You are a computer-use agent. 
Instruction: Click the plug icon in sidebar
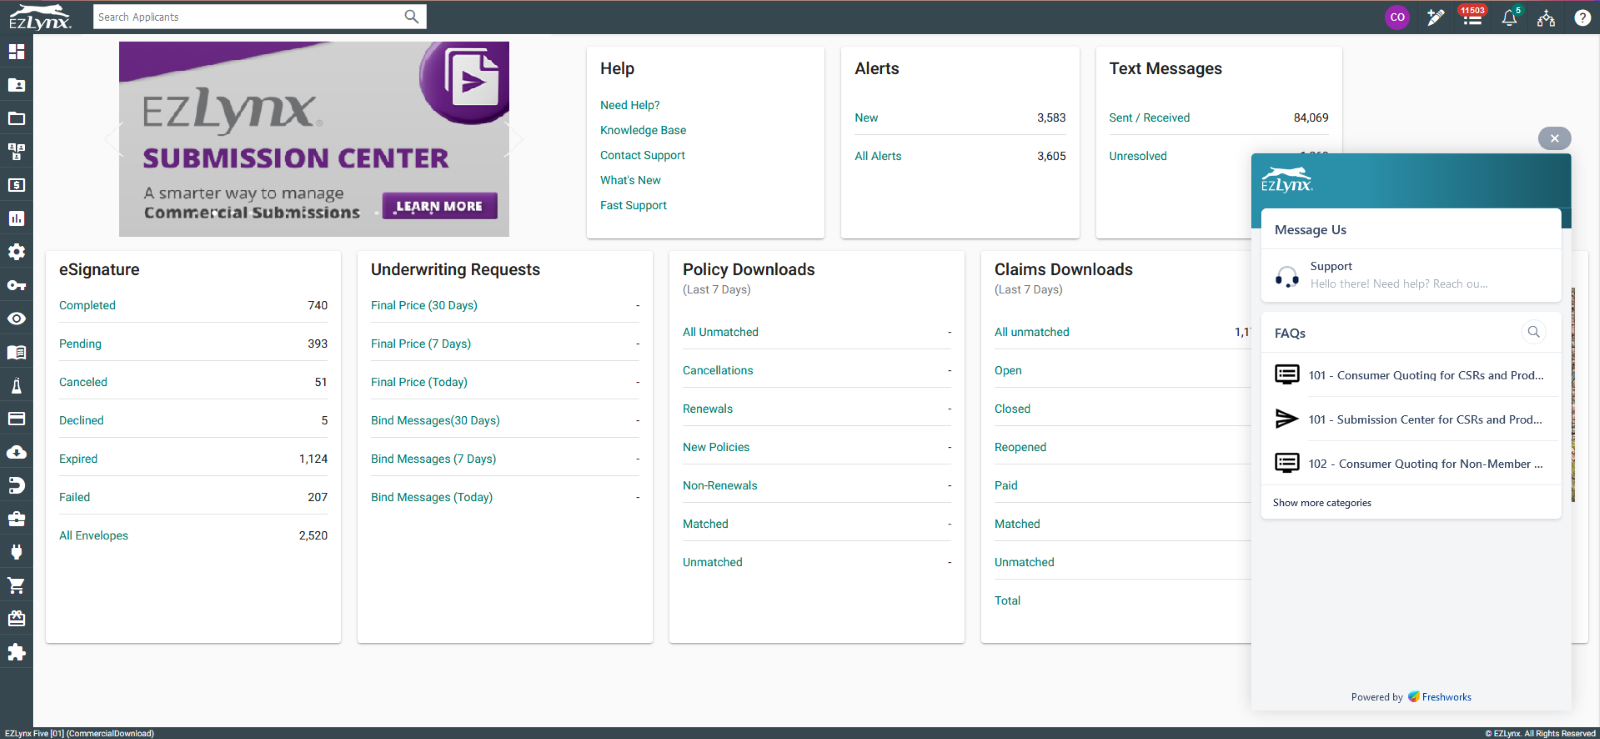[16, 552]
